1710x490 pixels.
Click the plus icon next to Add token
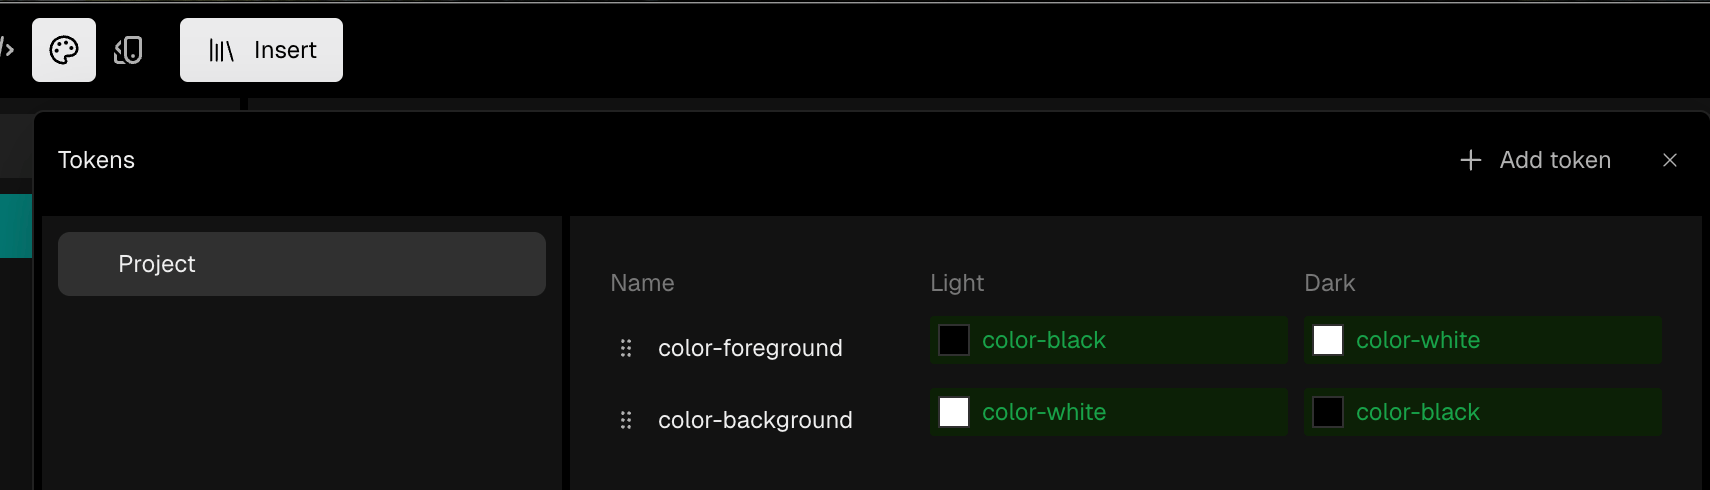[1470, 160]
